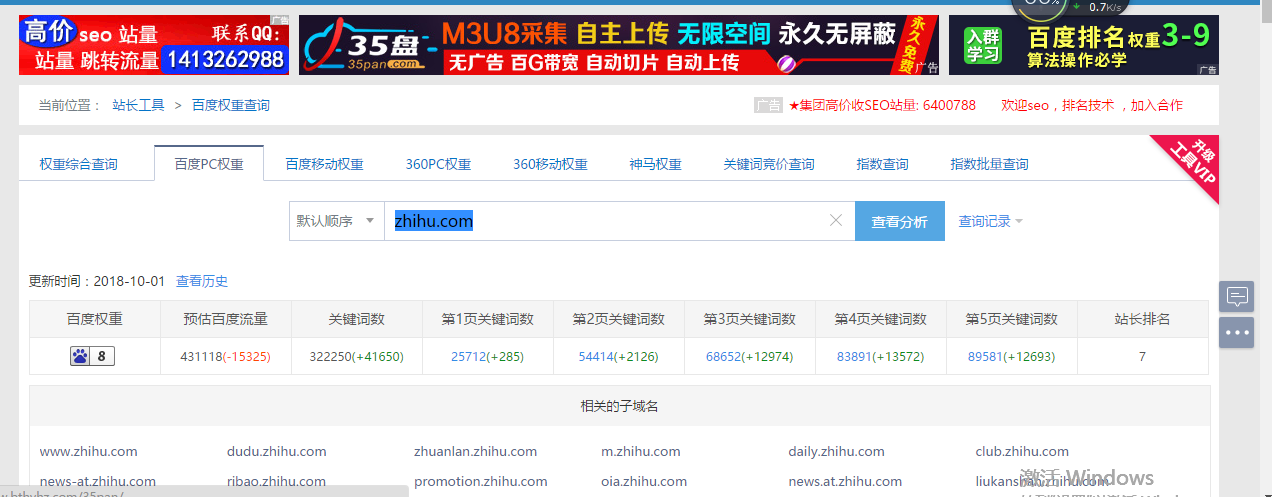
Task: Click the 预估百度流量 column header
Action: [x=225, y=319]
